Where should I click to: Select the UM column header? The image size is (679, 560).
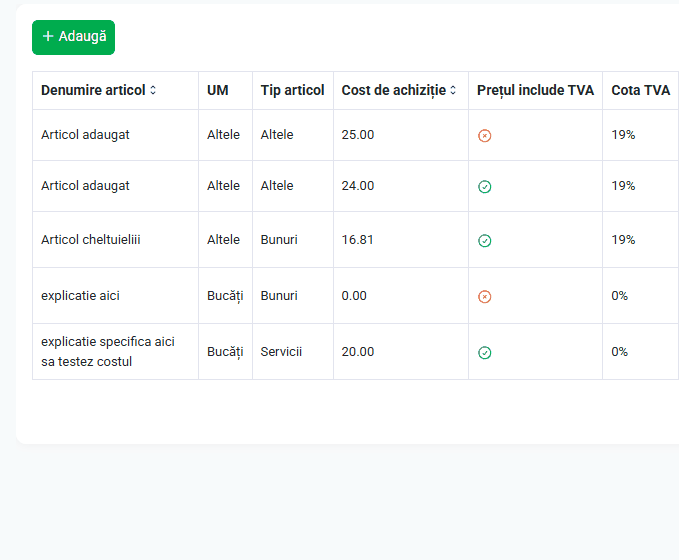(225, 90)
